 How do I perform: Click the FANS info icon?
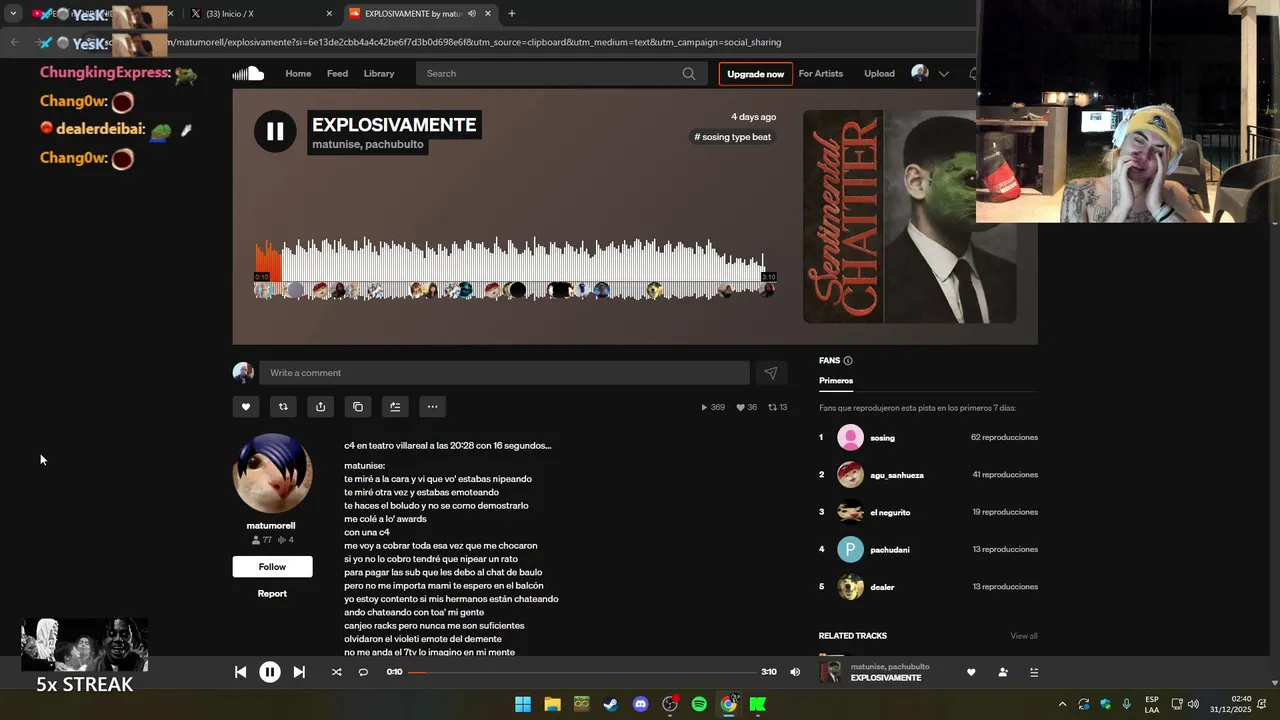(848, 361)
